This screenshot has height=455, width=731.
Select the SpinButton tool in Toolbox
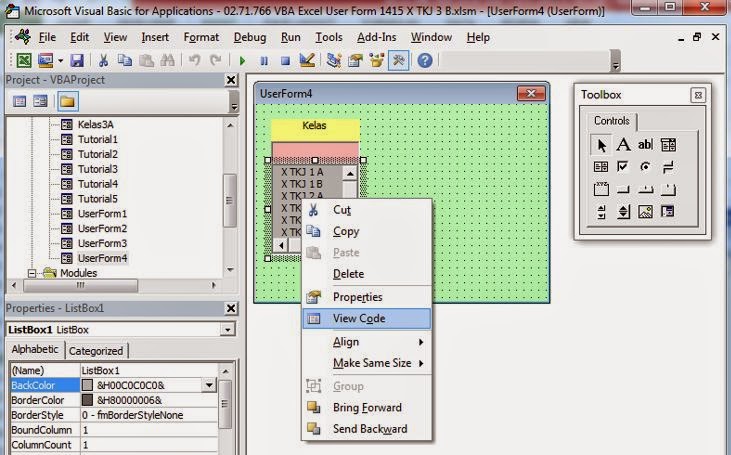coord(623,212)
